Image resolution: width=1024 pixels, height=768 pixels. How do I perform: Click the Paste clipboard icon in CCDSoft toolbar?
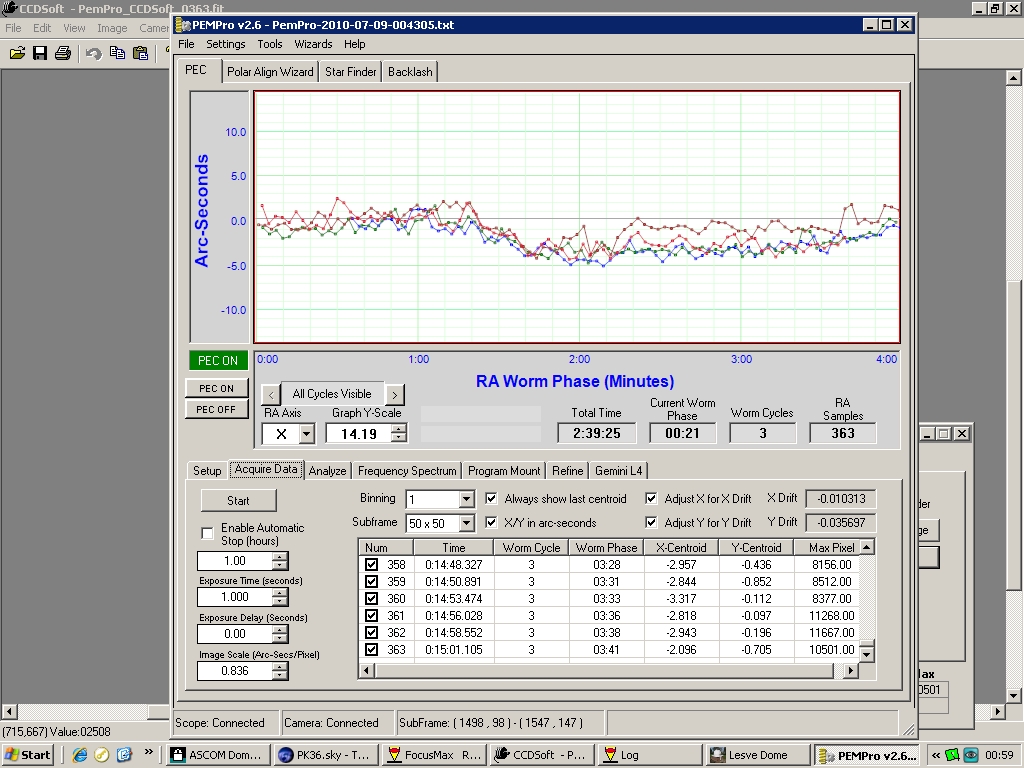(140, 53)
